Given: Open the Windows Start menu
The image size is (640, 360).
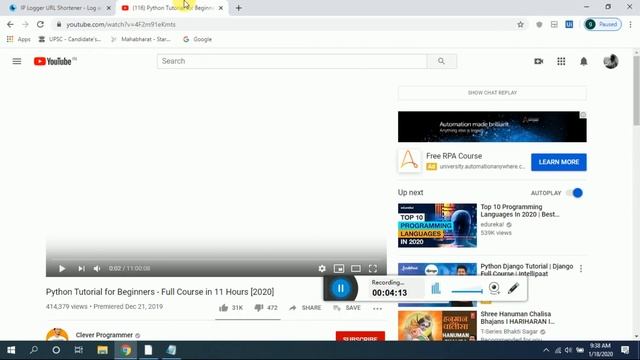Looking at the screenshot, I should (x=11, y=350).
